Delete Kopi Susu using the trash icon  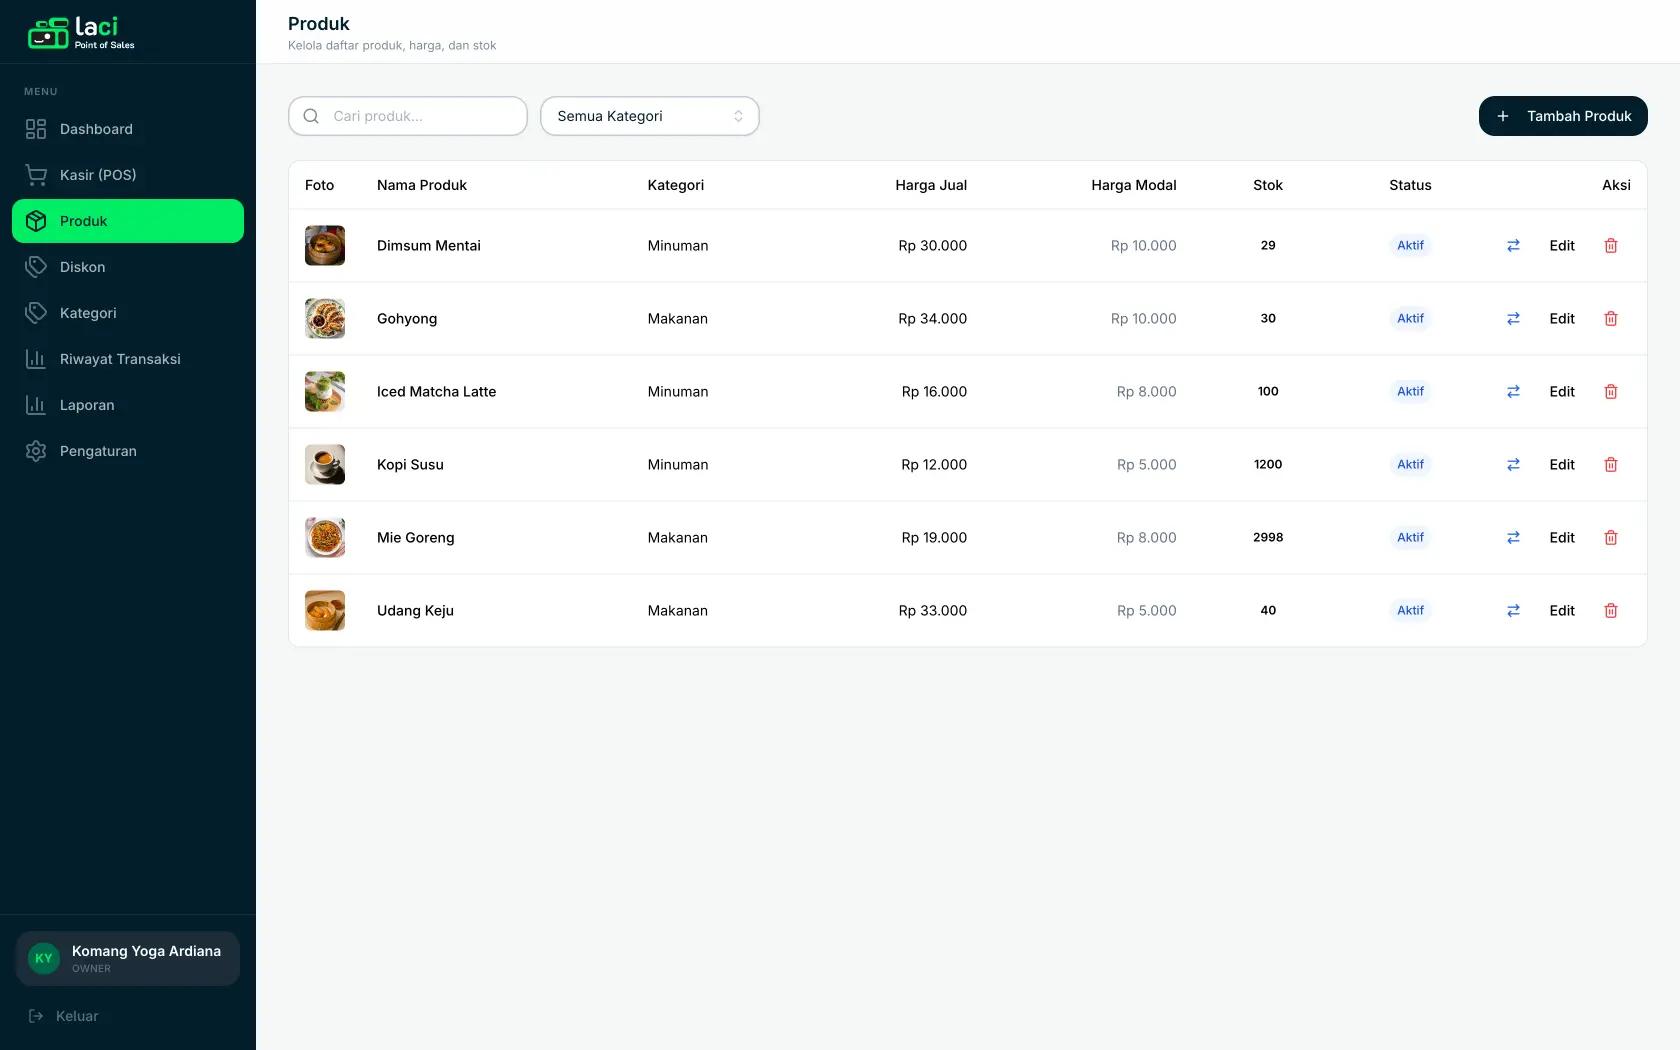pyautogui.click(x=1611, y=464)
